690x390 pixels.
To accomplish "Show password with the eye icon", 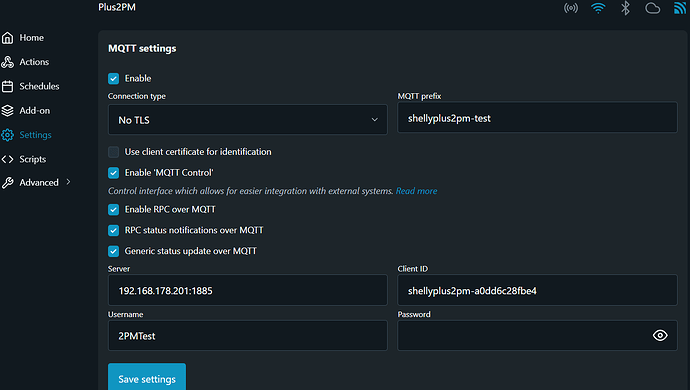I will pos(660,335).
